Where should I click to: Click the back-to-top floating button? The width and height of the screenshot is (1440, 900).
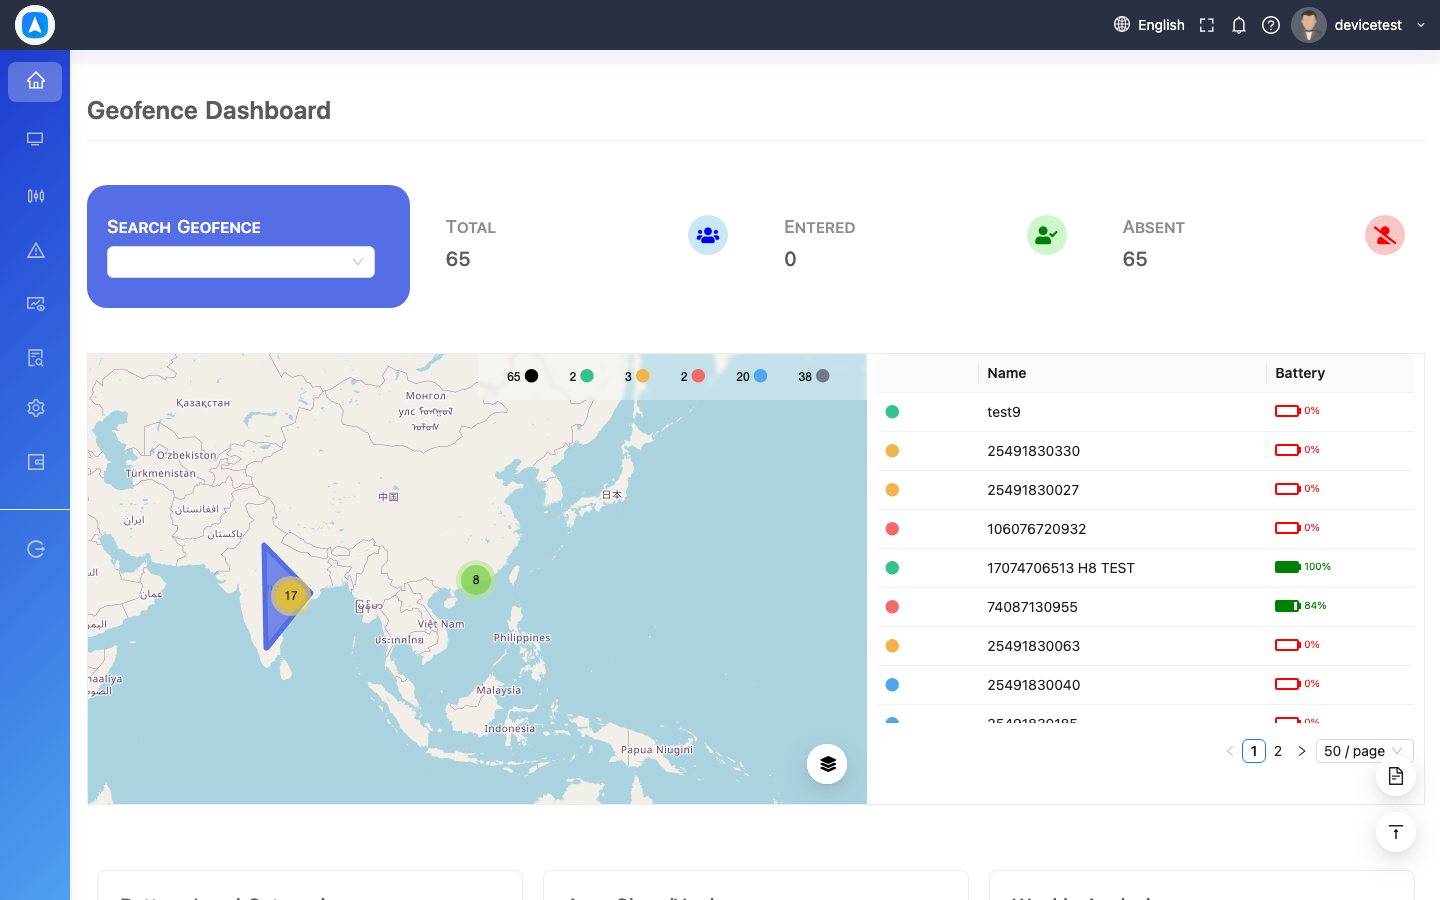point(1396,832)
